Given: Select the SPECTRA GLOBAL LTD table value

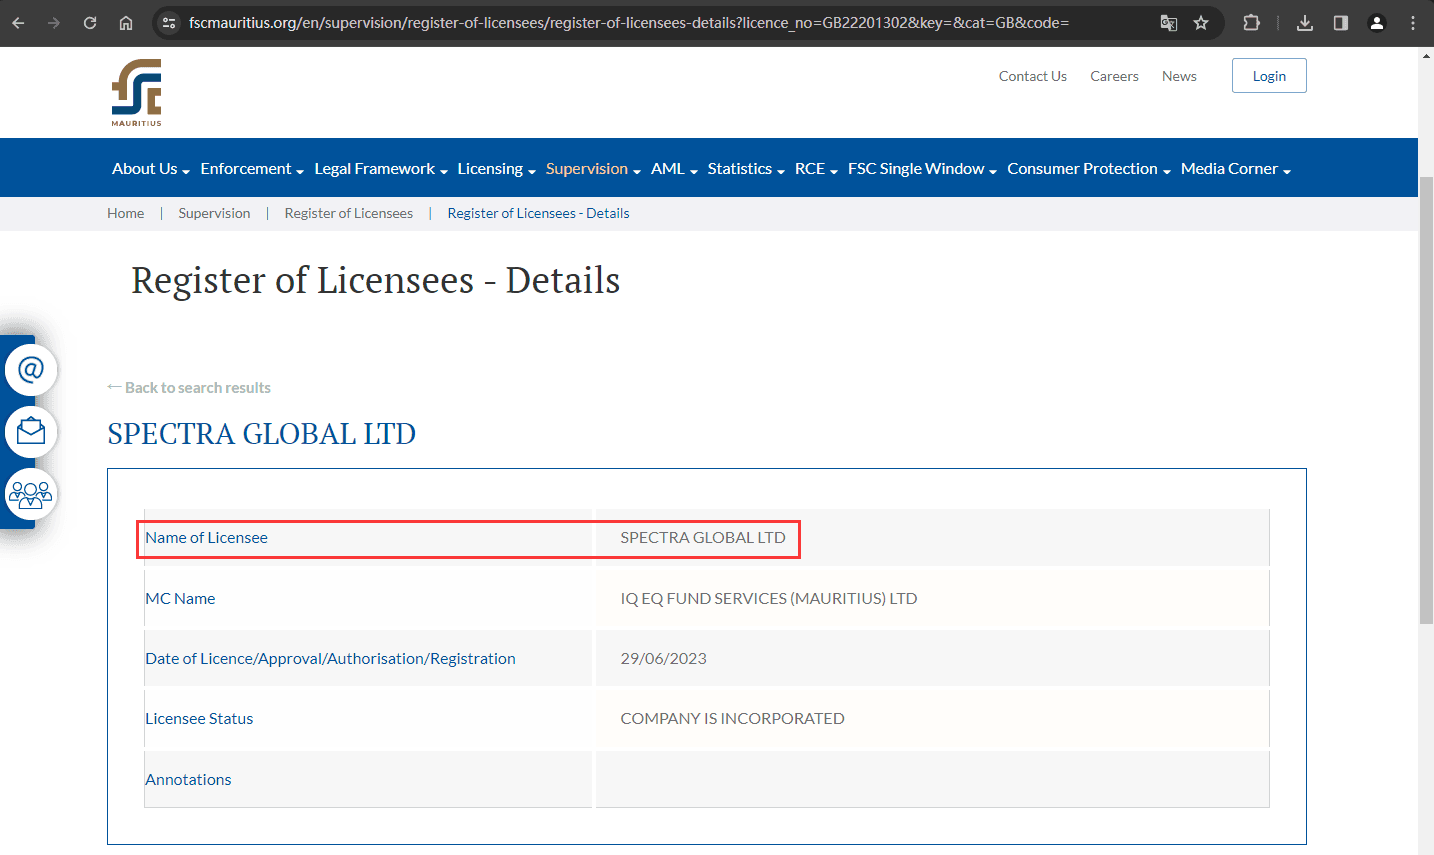Looking at the screenshot, I should (x=703, y=538).
